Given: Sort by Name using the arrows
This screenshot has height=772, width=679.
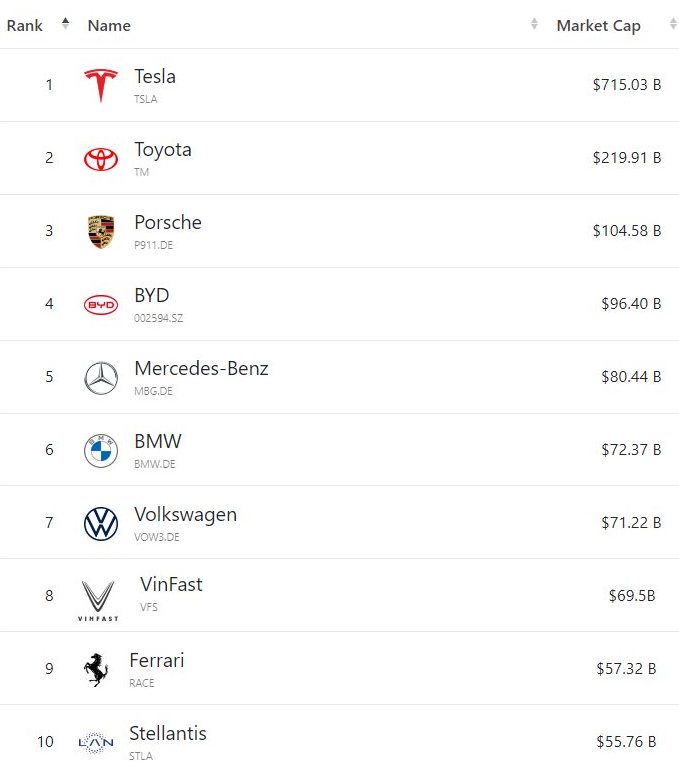Looking at the screenshot, I should click(x=534, y=23).
